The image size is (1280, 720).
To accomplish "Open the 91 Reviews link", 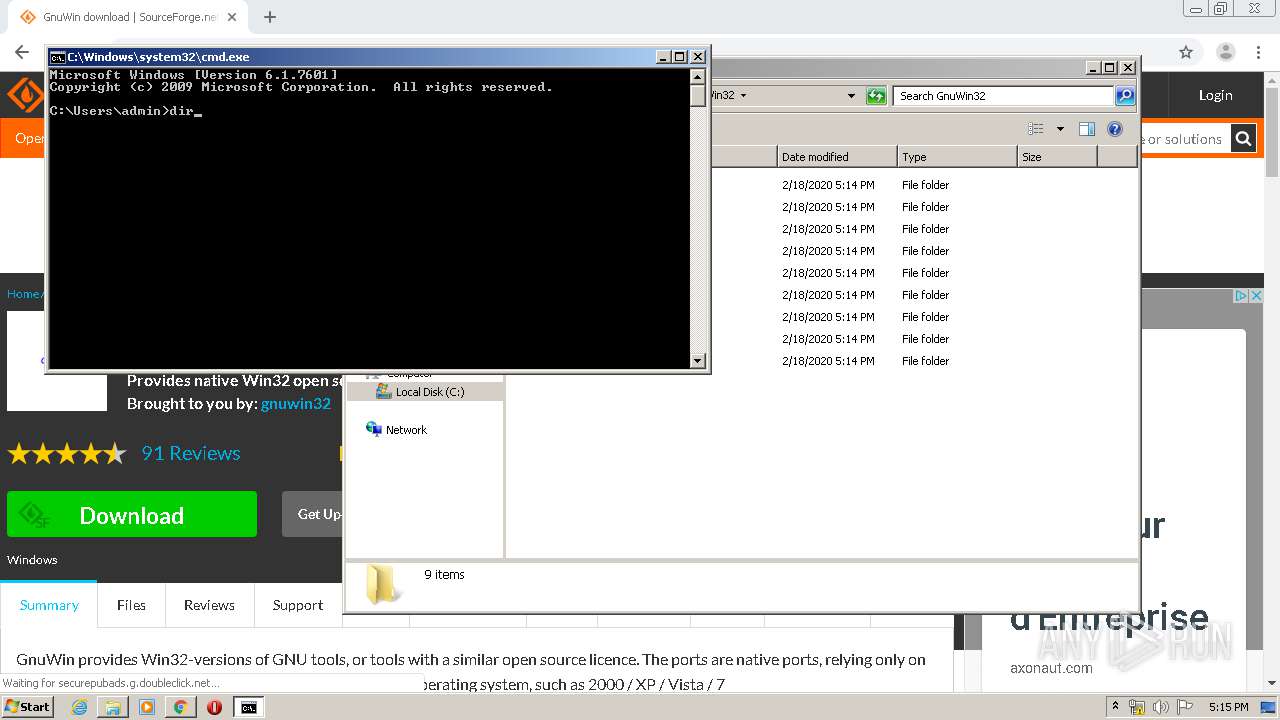I will pos(191,453).
